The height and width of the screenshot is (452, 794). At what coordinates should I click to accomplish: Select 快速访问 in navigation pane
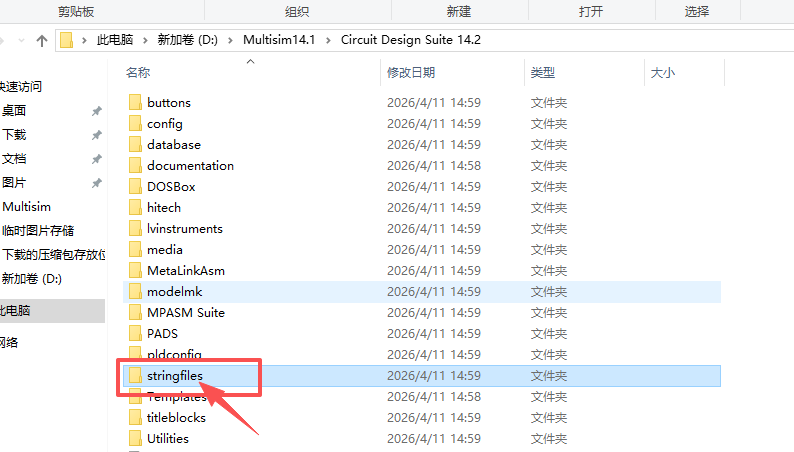[21, 87]
